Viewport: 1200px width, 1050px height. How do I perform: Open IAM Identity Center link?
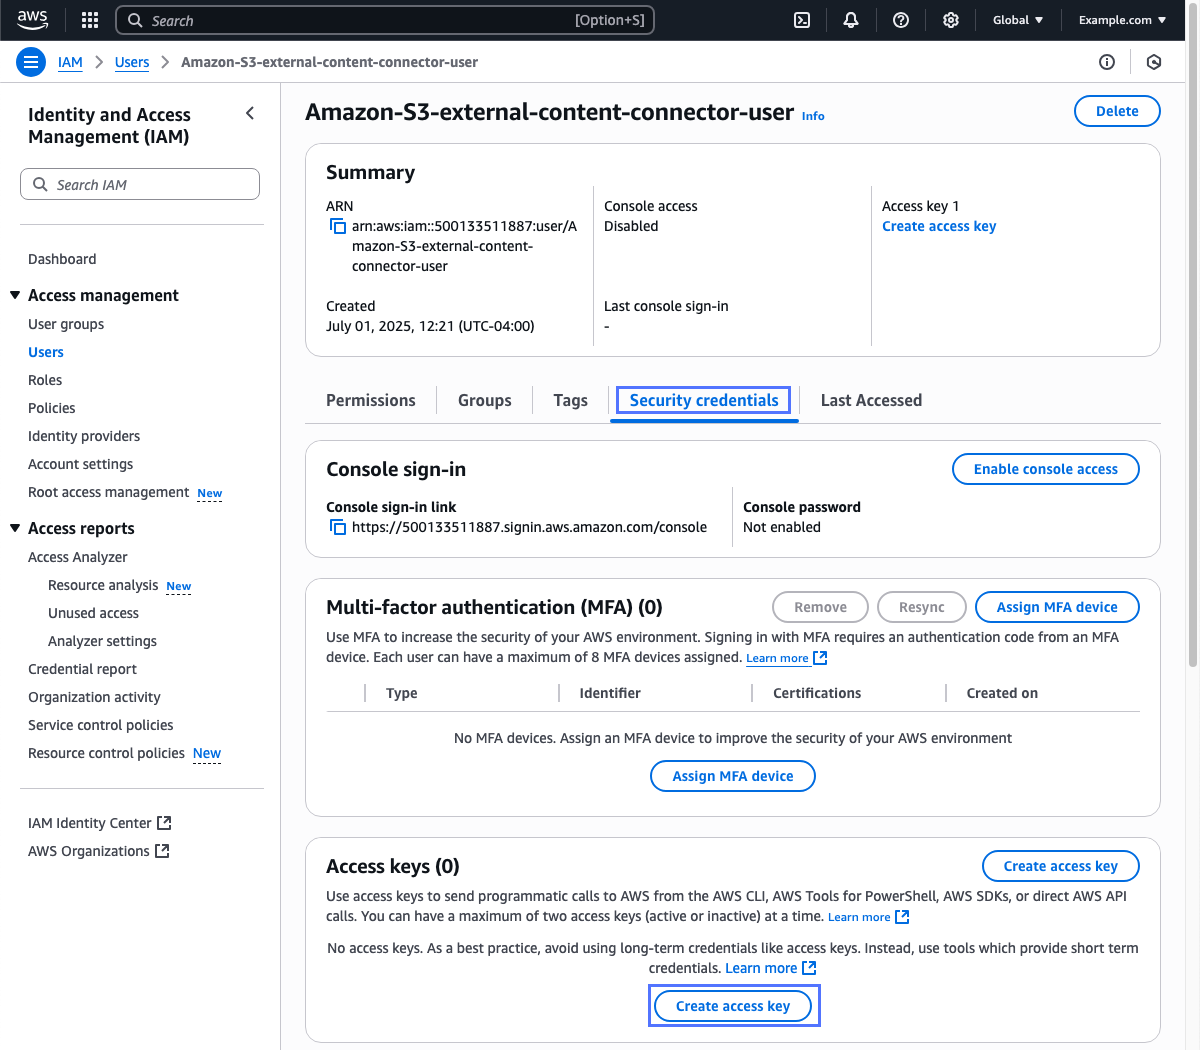90,823
